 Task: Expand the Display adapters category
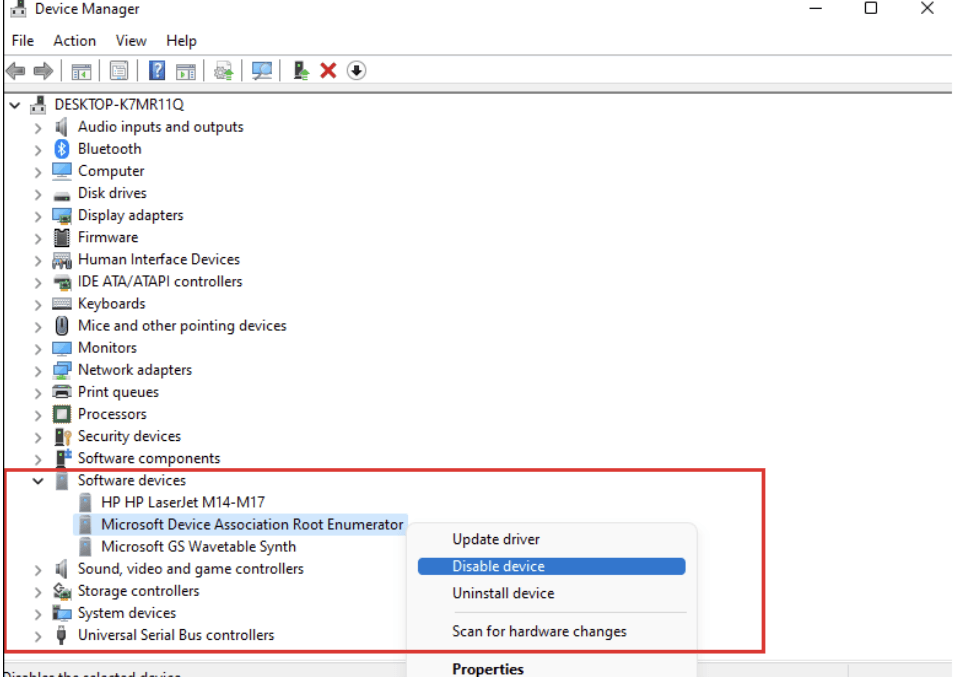(x=38, y=216)
